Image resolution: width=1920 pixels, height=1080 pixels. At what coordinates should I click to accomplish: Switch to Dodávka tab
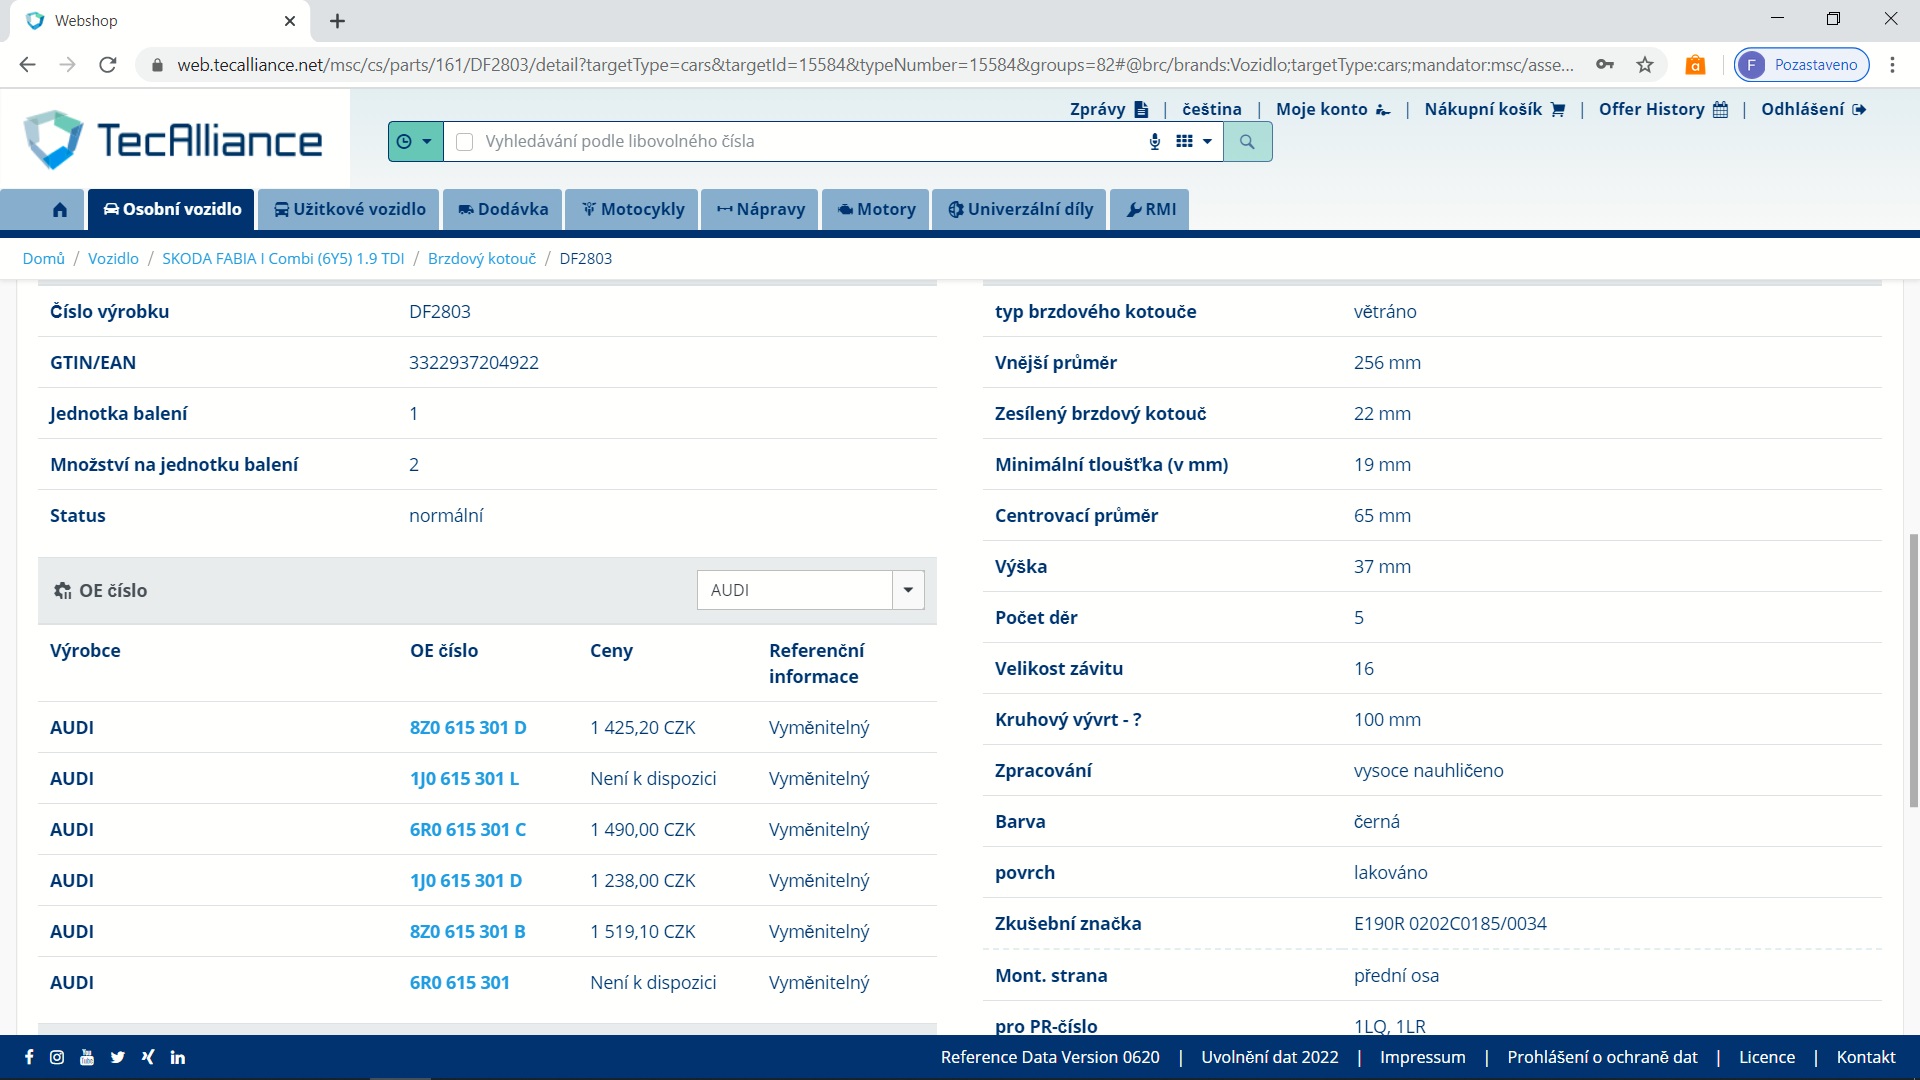pos(503,209)
